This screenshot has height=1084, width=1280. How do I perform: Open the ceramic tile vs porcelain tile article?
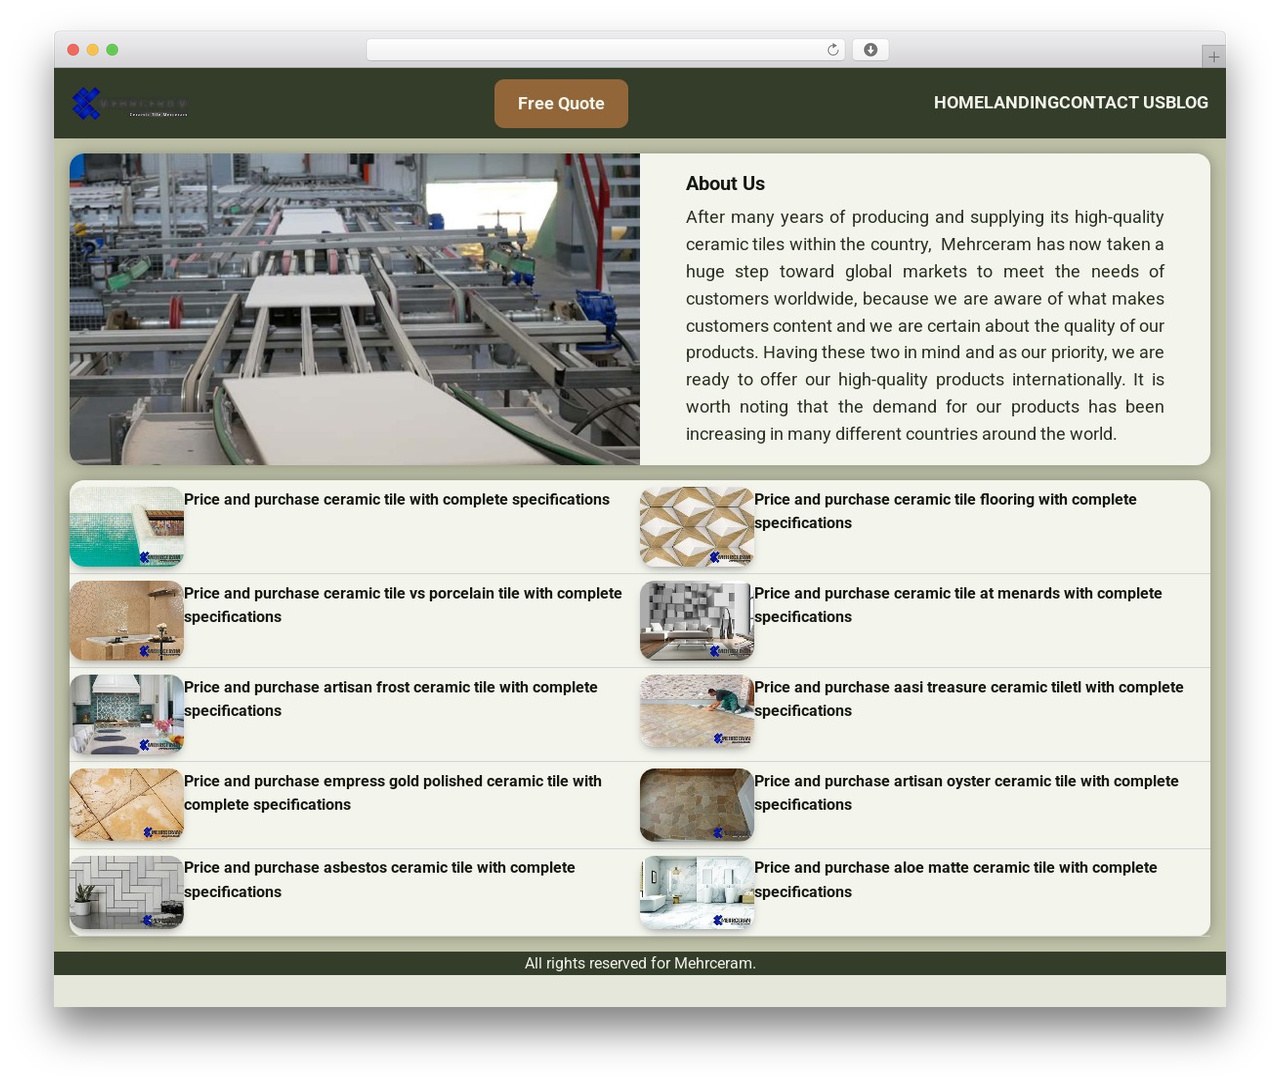pos(403,605)
